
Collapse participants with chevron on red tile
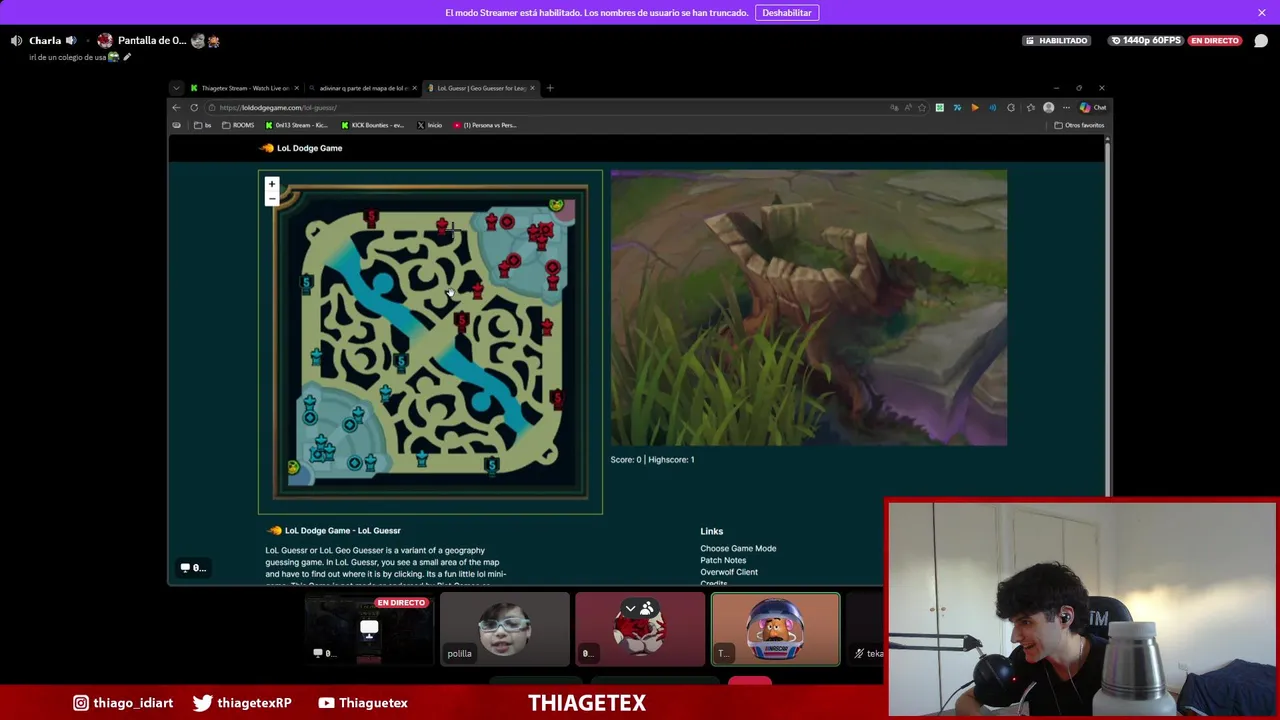coord(630,608)
